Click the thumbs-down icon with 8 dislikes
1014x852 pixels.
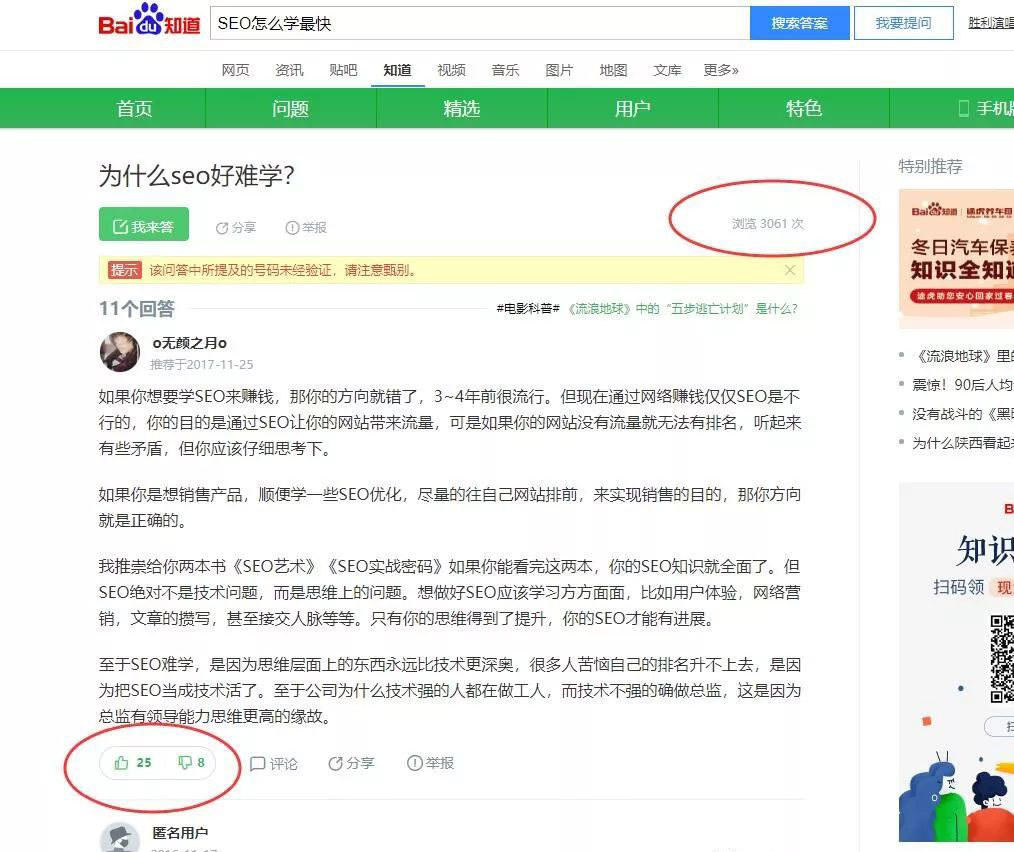pyautogui.click(x=184, y=763)
